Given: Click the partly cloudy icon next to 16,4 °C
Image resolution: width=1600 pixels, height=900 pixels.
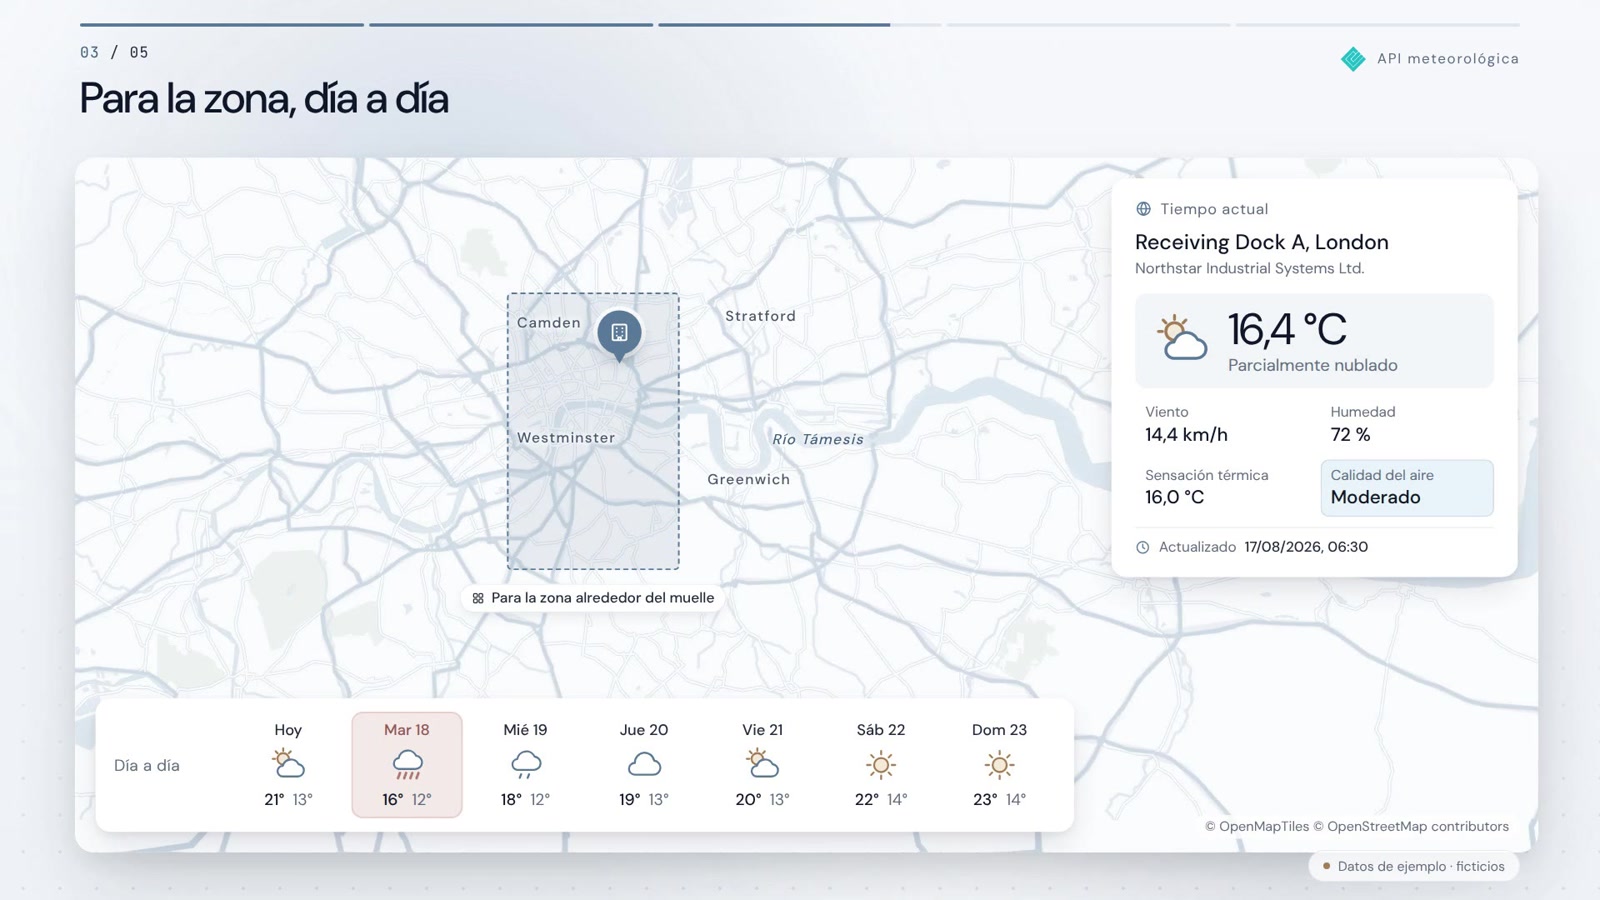Looking at the screenshot, I should 1181,338.
